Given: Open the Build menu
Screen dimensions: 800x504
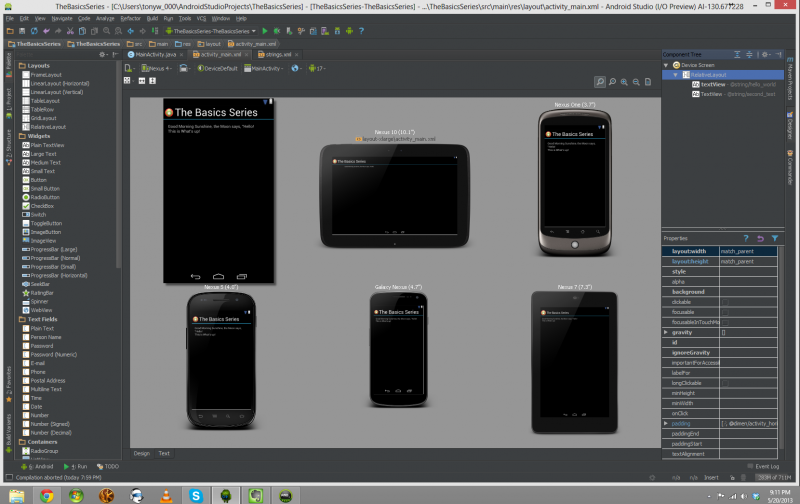Looking at the screenshot, I should (152, 18).
